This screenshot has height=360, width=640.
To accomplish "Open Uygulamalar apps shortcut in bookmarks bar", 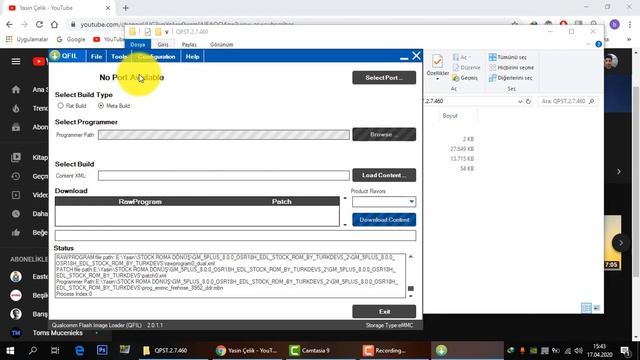I will [x=27, y=39].
